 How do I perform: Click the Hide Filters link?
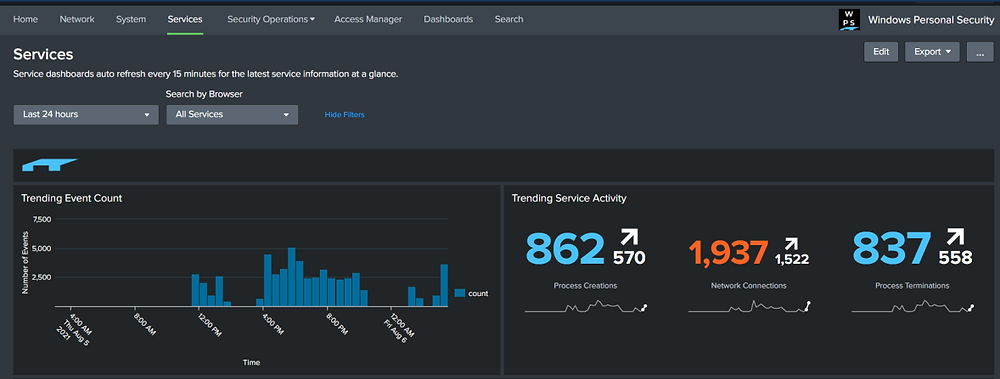344,115
